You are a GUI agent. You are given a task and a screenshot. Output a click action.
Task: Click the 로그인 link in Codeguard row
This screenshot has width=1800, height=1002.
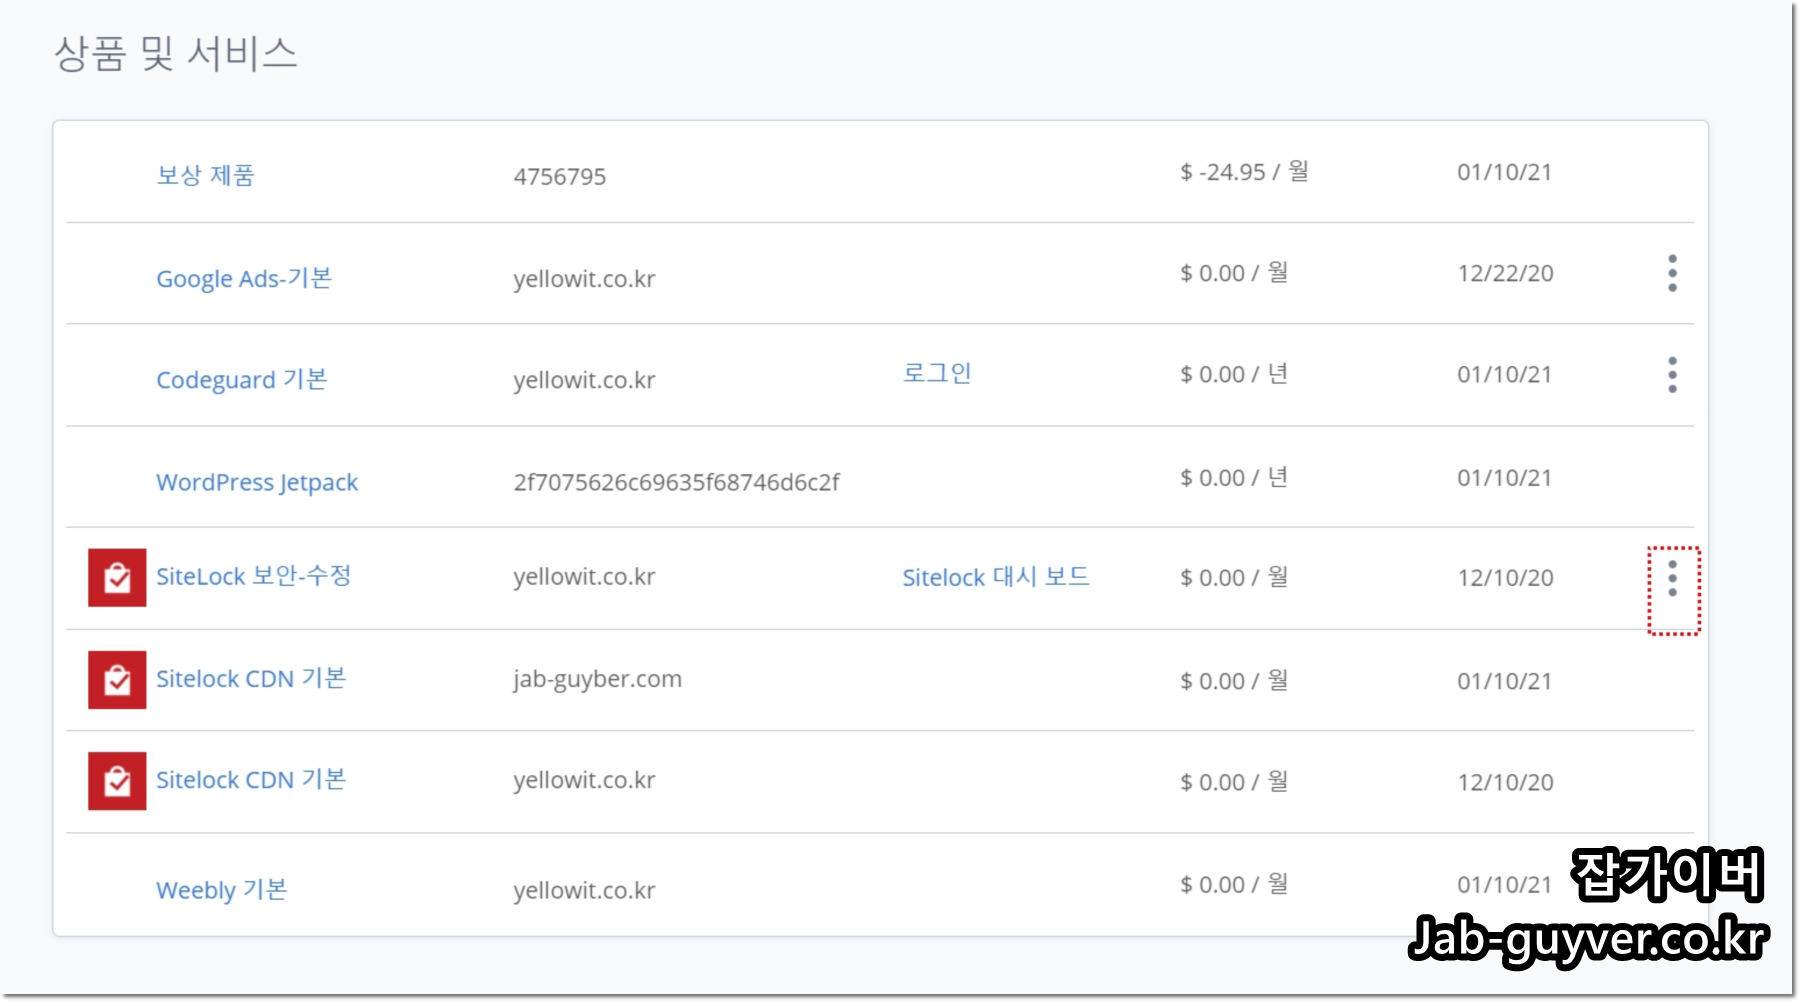pos(937,373)
